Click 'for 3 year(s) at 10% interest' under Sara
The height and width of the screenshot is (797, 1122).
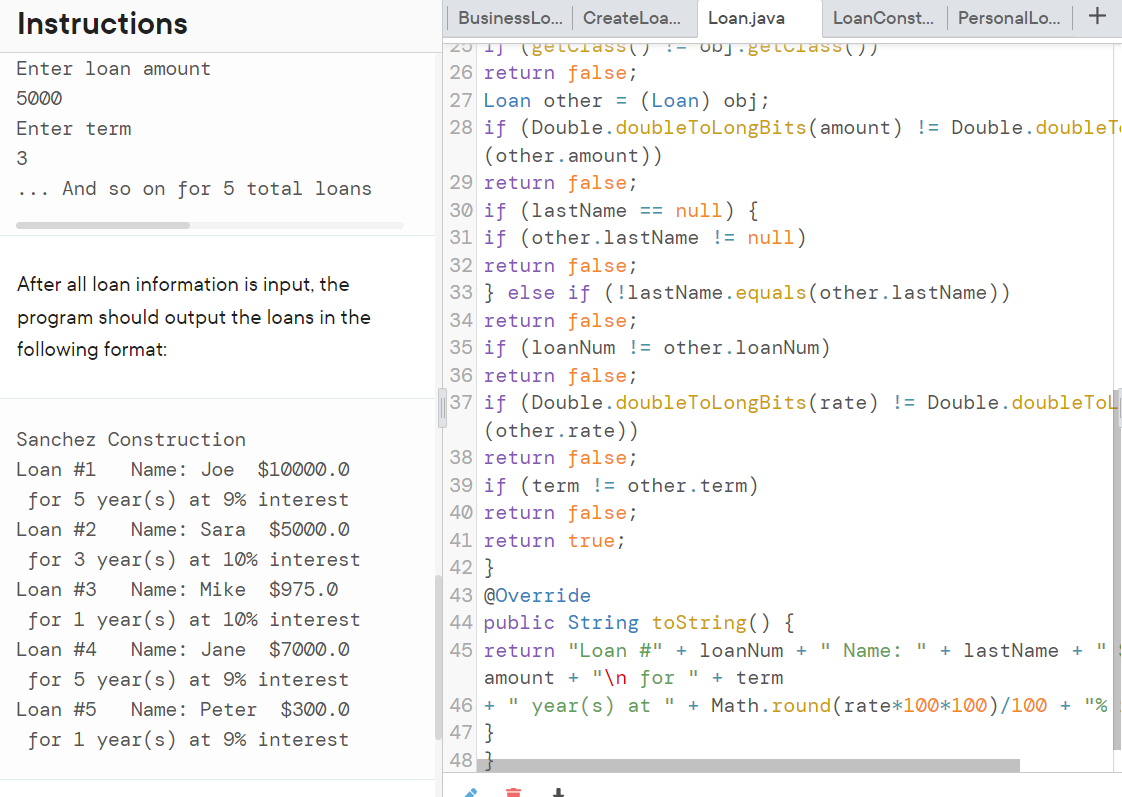coord(194,559)
